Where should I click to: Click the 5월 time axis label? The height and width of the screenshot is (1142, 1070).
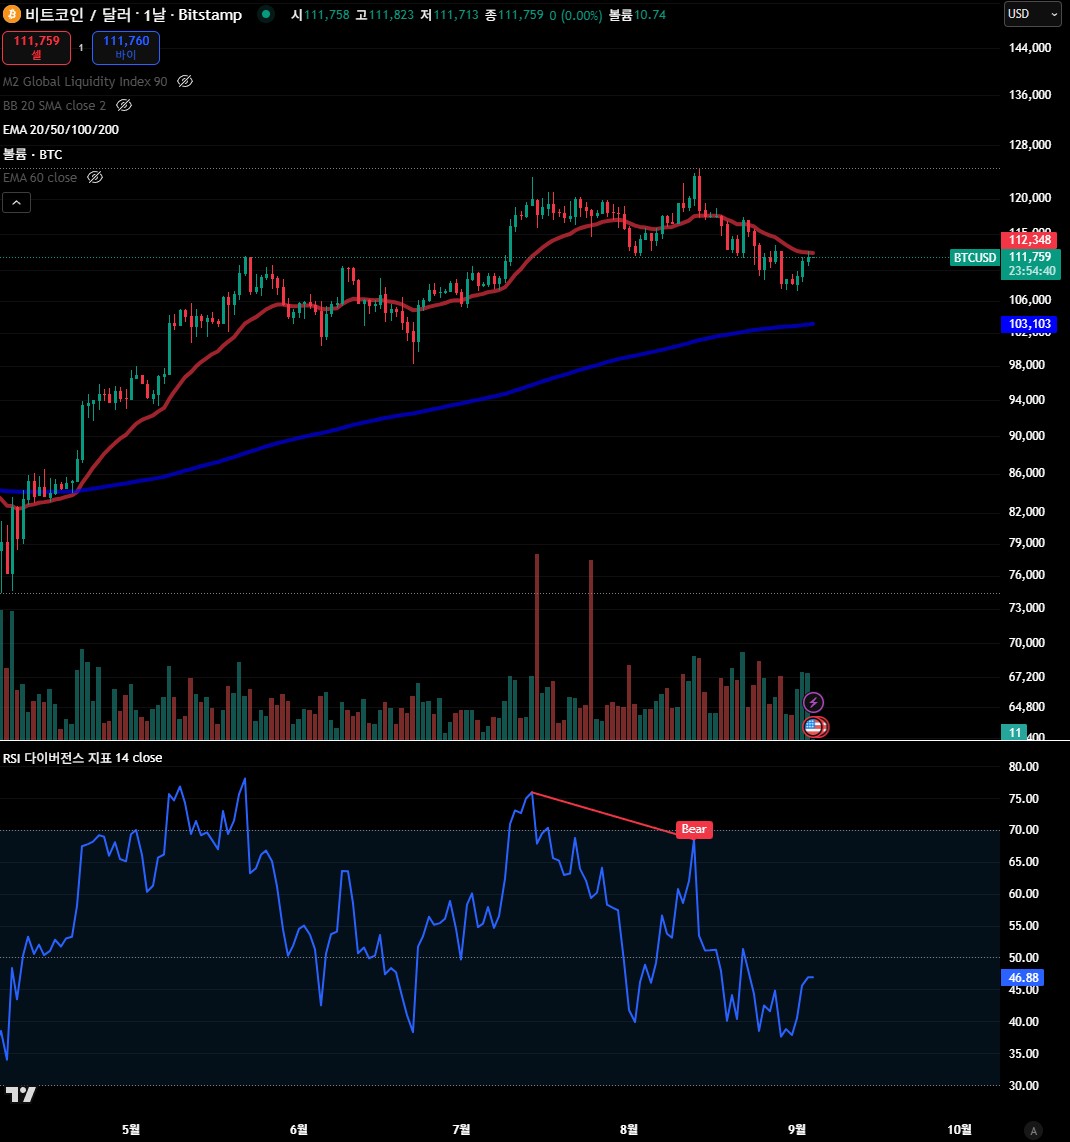[x=130, y=1129]
